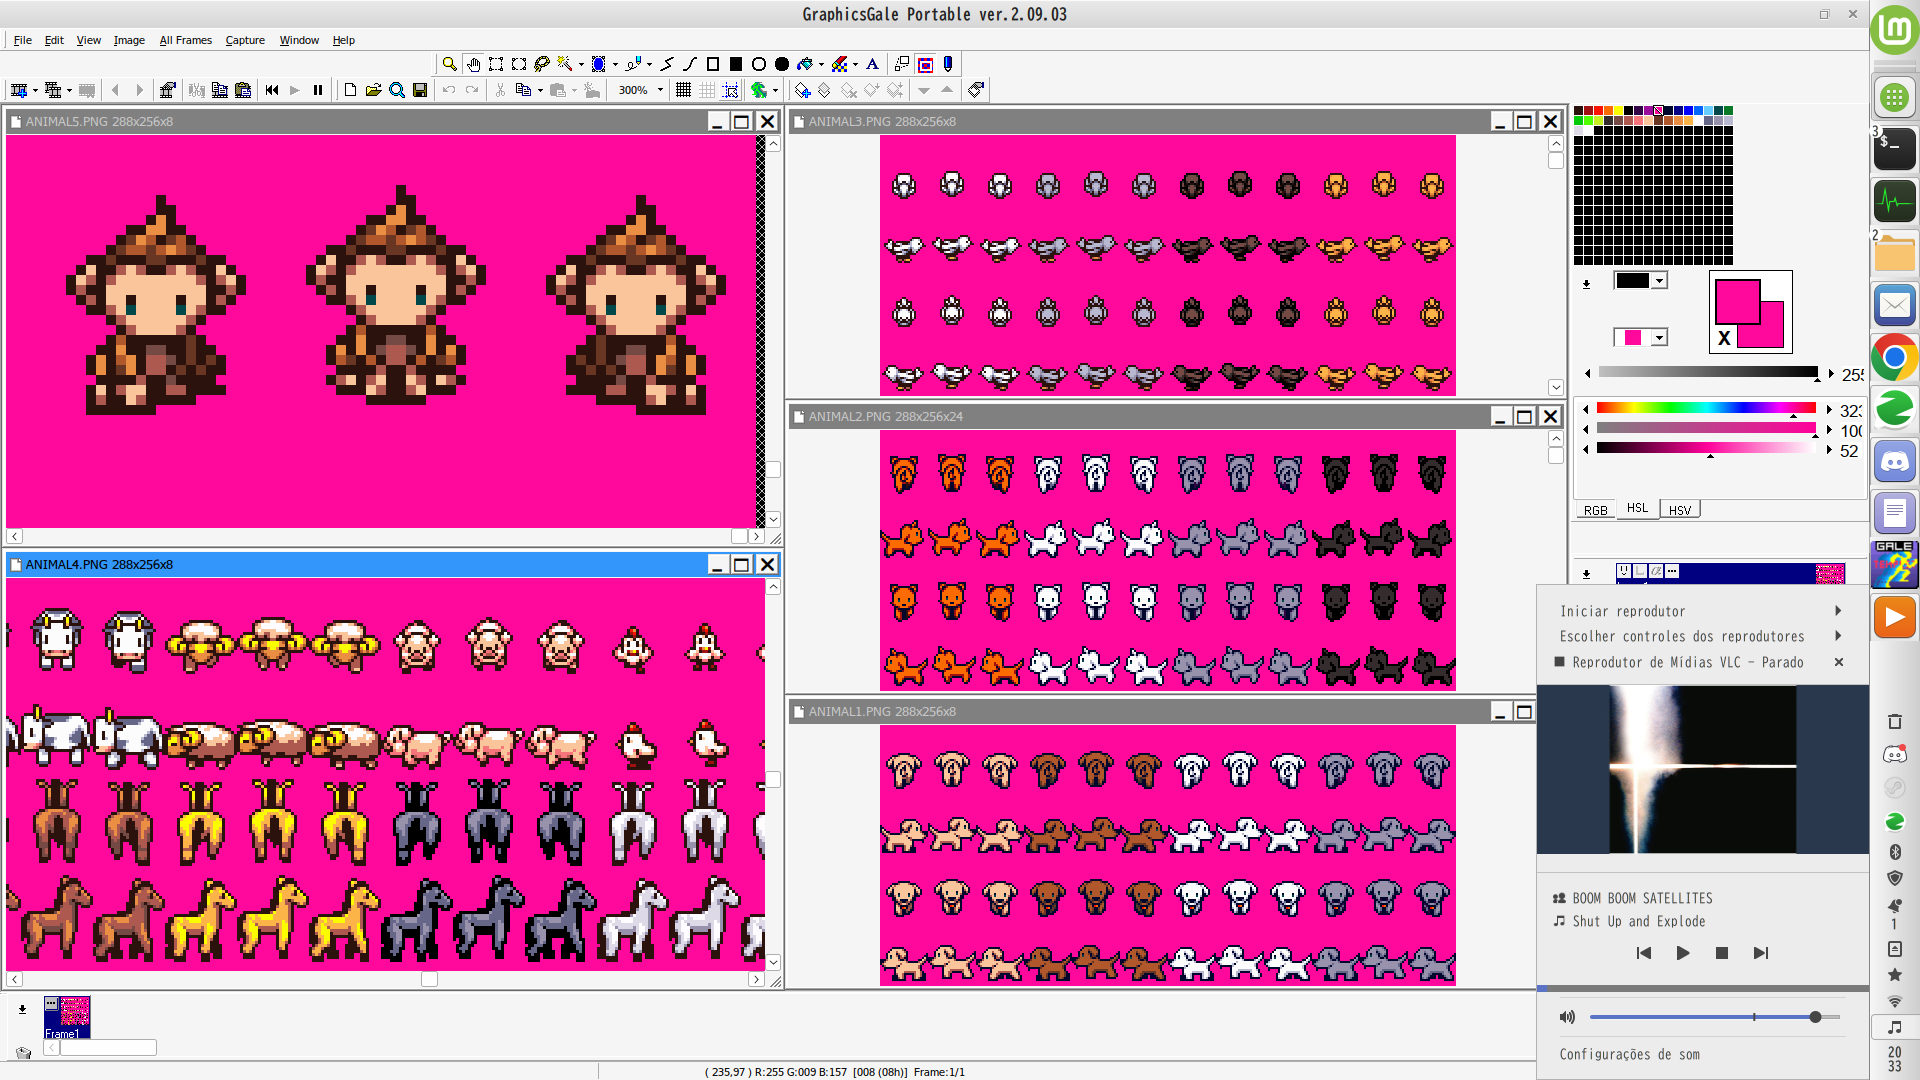Toggle the pixel grid display
The height and width of the screenshot is (1080, 1920).
click(x=684, y=90)
